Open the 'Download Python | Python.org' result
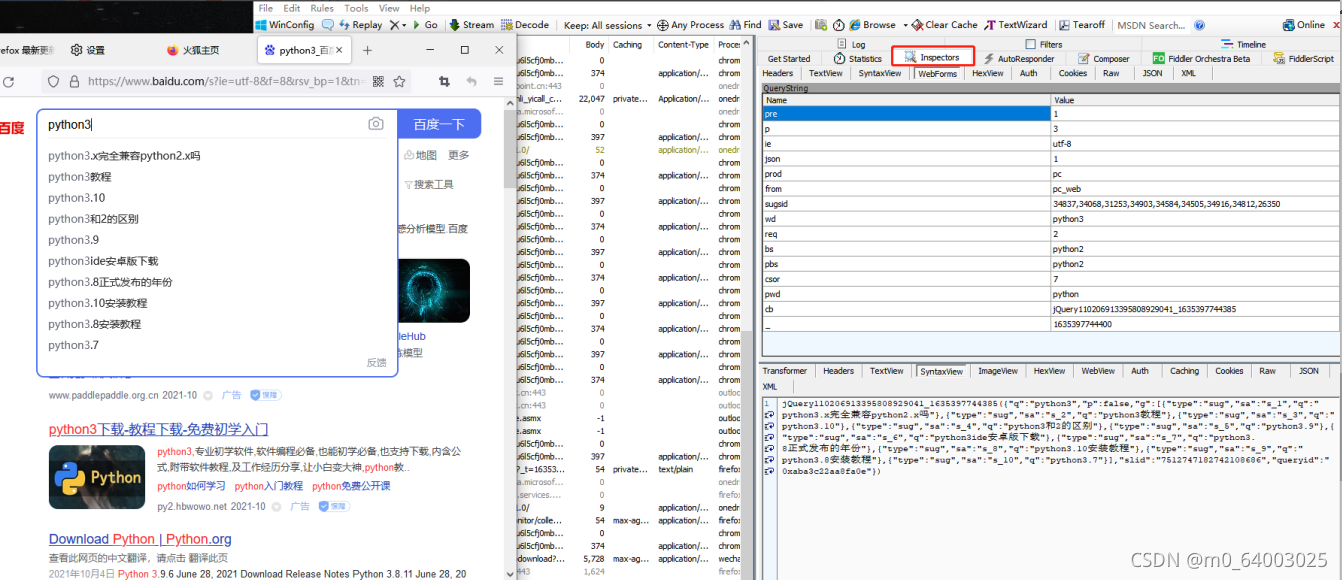Image resolution: width=1342 pixels, height=580 pixels. (140, 539)
